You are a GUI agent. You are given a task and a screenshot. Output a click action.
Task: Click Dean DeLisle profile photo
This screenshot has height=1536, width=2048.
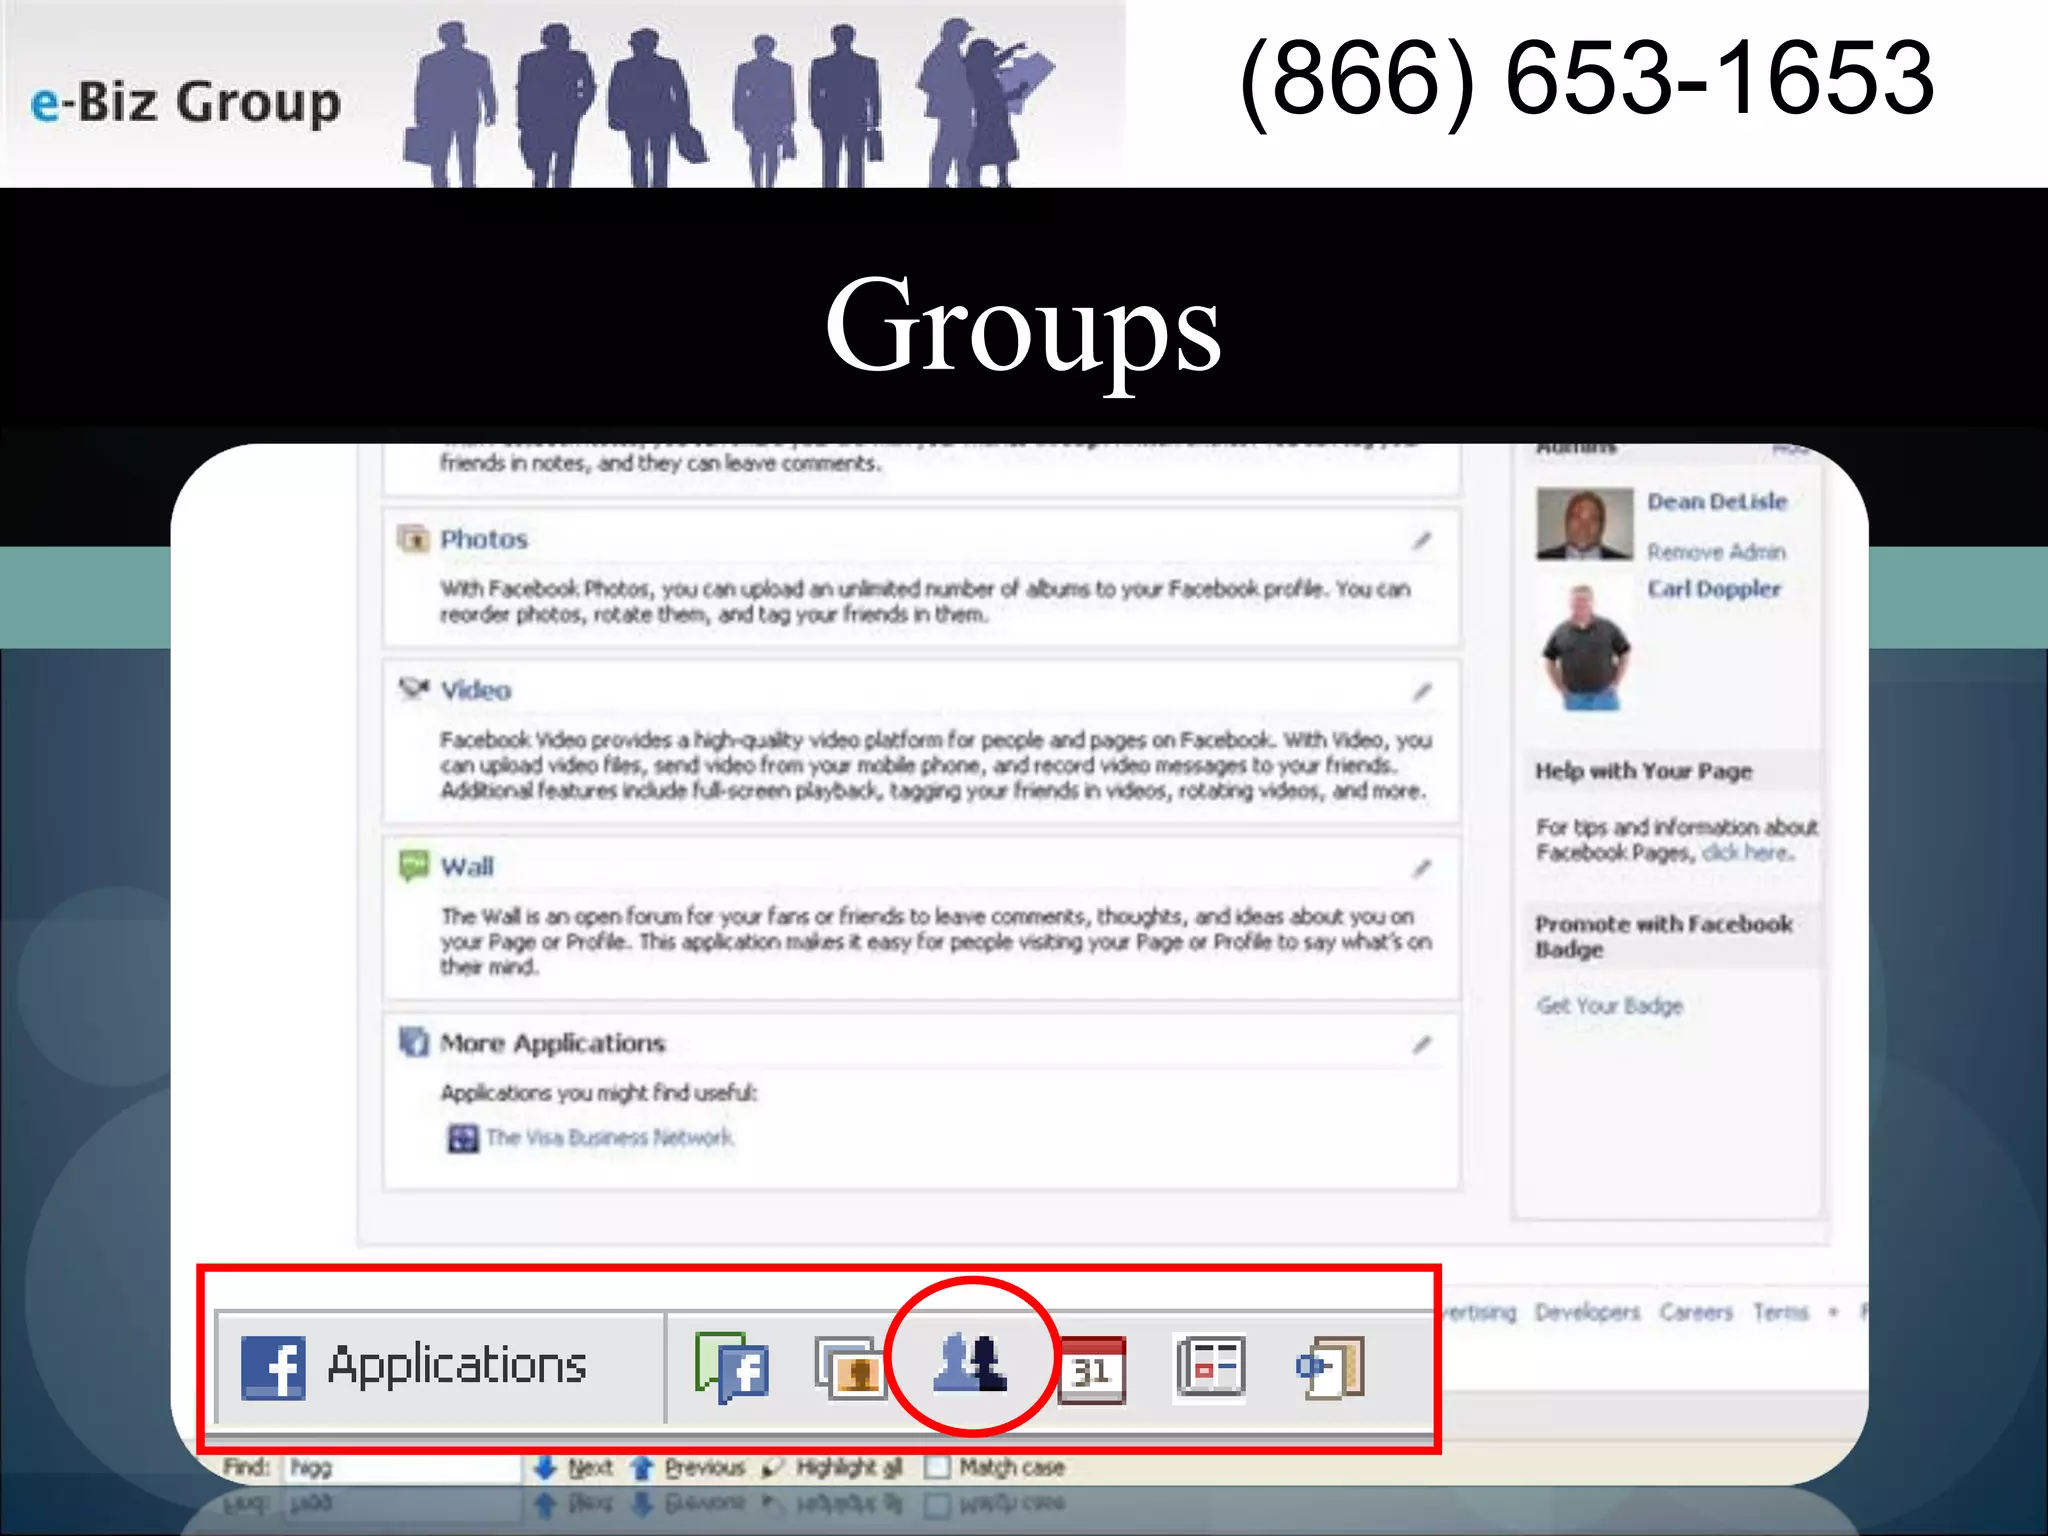point(1584,523)
